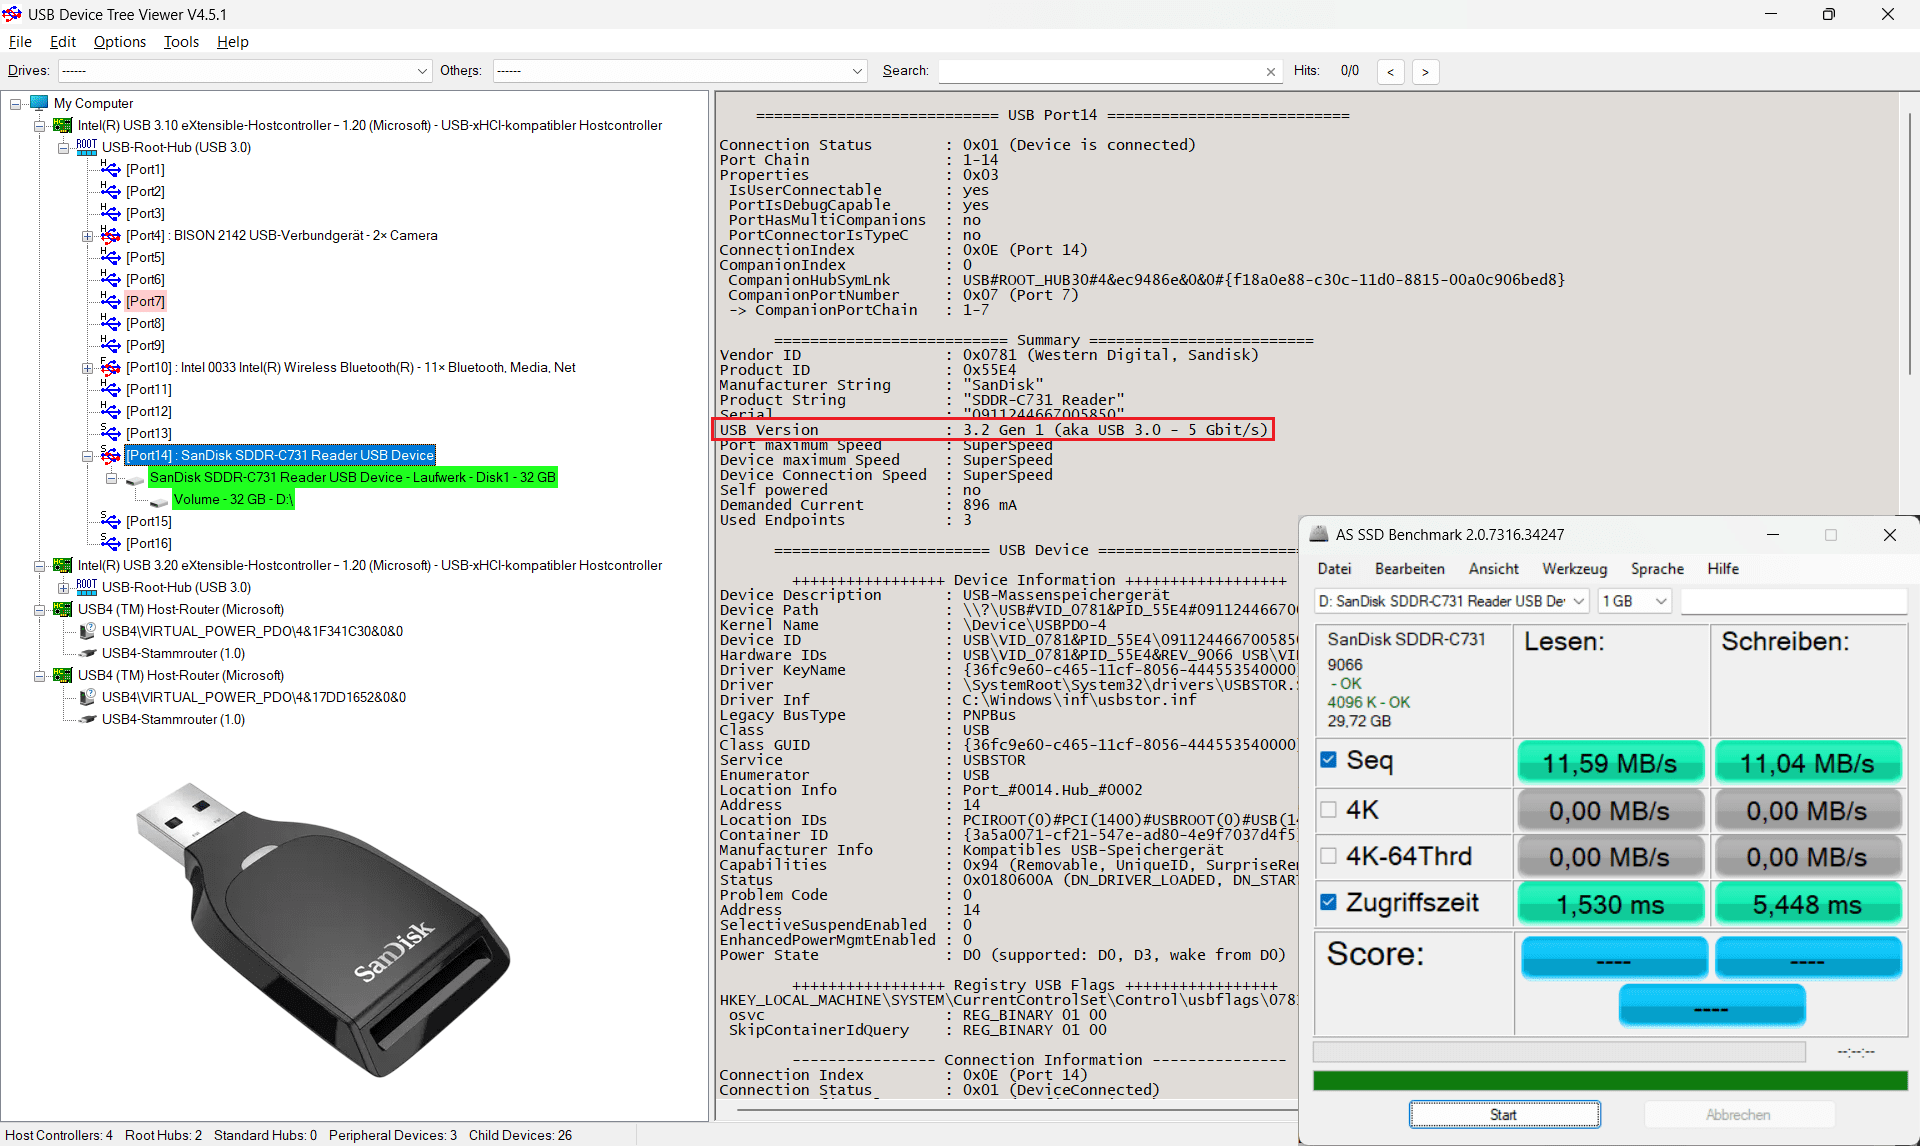The height and width of the screenshot is (1146, 1920).
Task: Expand the Port10 Intel Bluetooth node
Action: click(88, 368)
